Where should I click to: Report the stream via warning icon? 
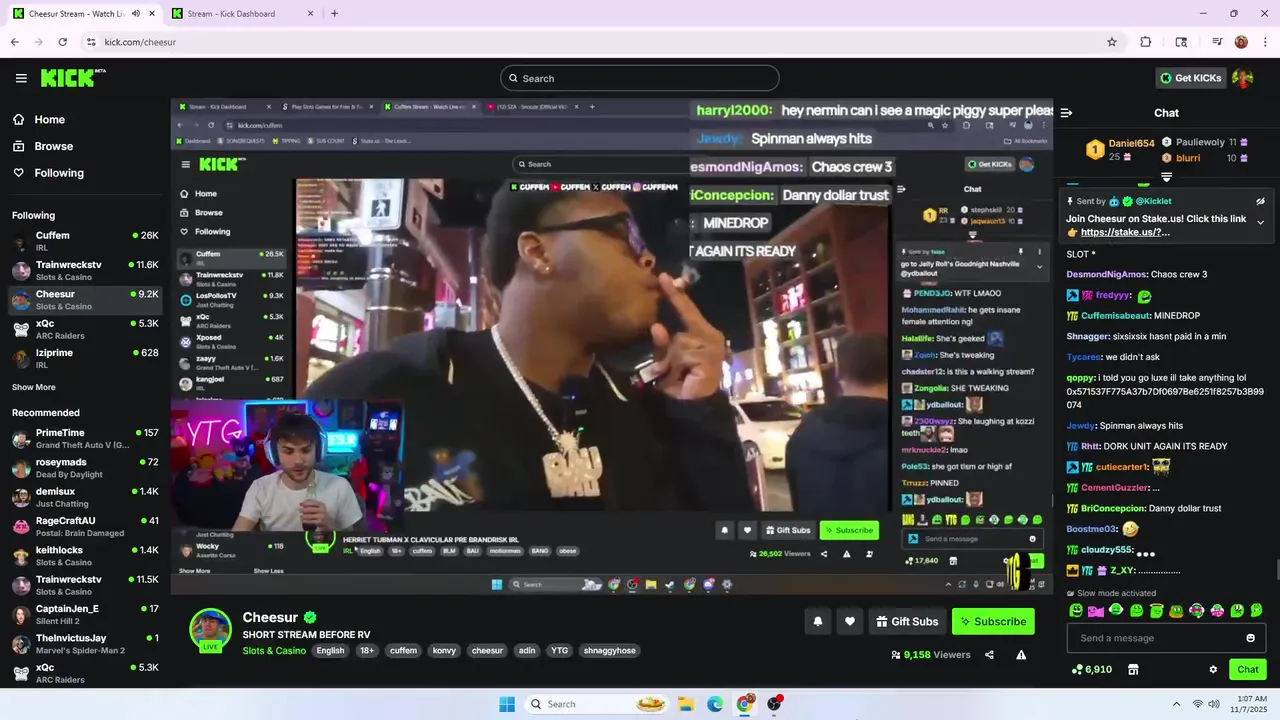click(1021, 655)
